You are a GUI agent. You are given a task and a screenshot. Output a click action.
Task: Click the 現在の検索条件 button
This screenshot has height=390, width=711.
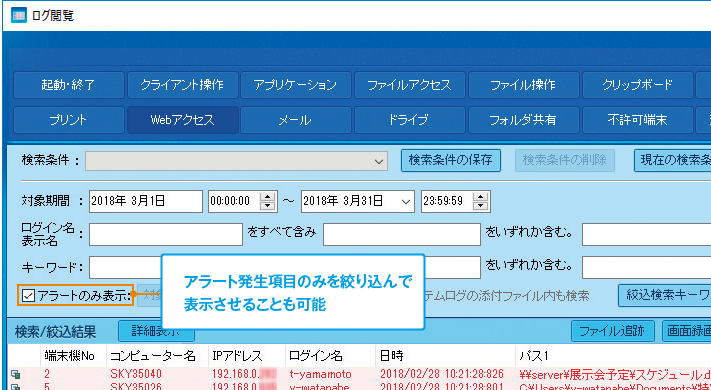[672, 160]
